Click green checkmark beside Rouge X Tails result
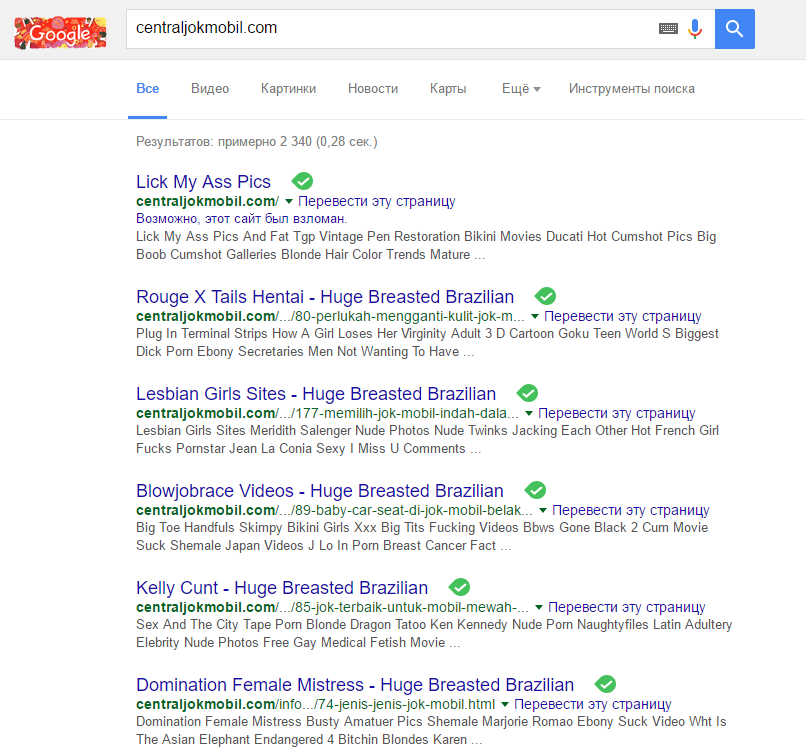The image size is (806, 752). (545, 296)
